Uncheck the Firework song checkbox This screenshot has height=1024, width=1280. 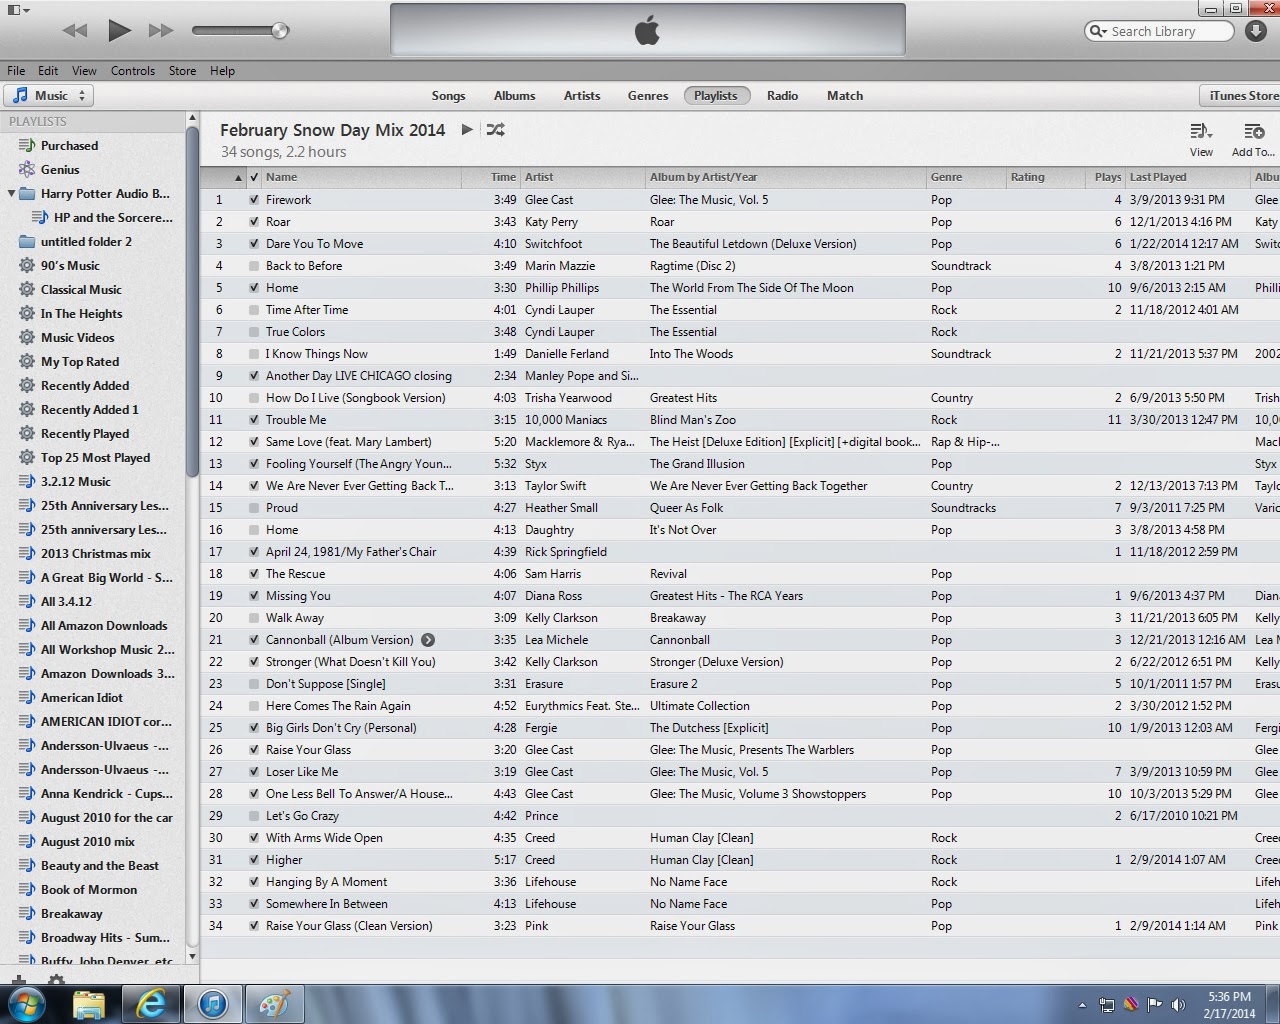(x=254, y=200)
